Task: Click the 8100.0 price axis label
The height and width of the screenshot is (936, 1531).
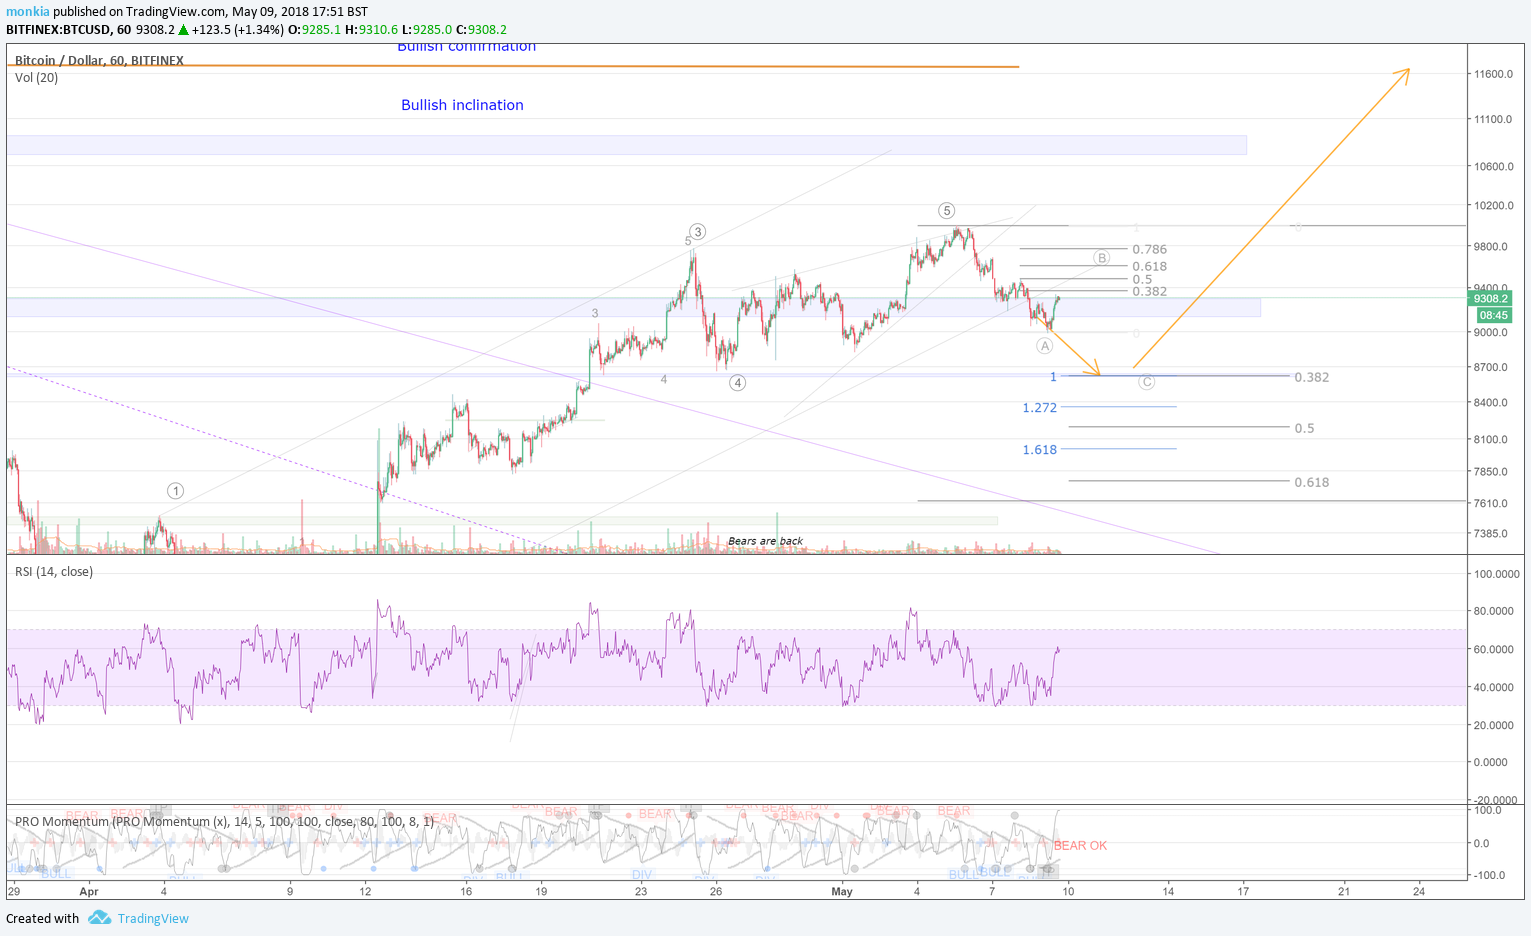Action: (1491, 440)
